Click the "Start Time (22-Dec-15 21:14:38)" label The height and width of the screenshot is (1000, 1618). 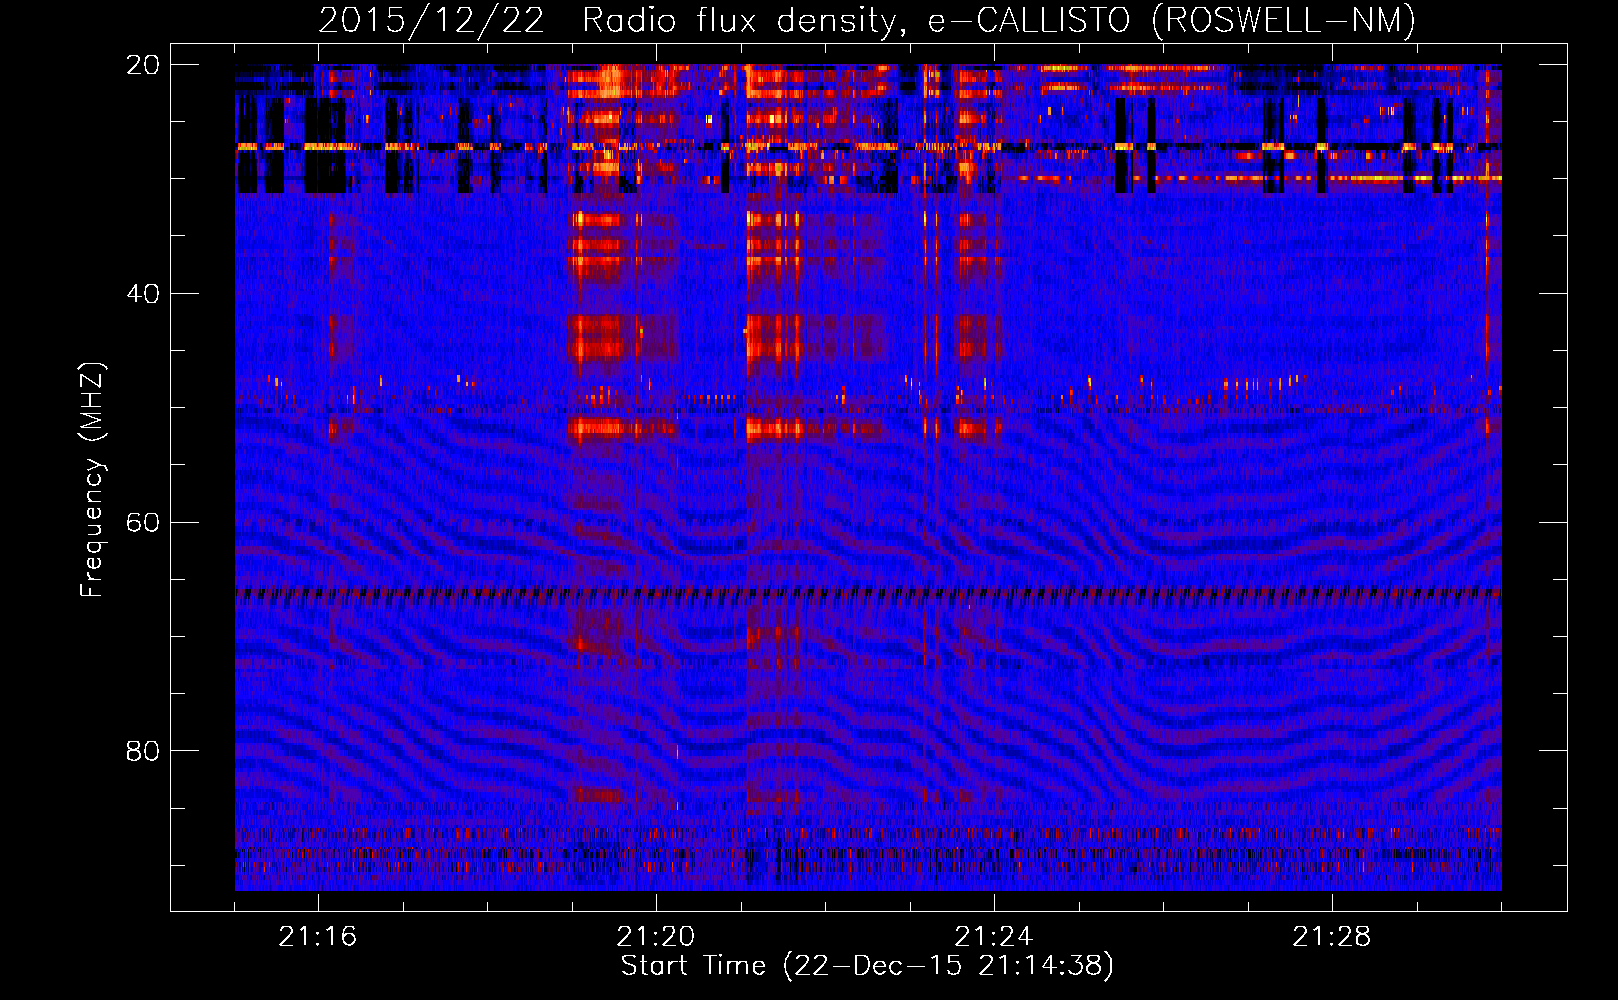(867, 966)
